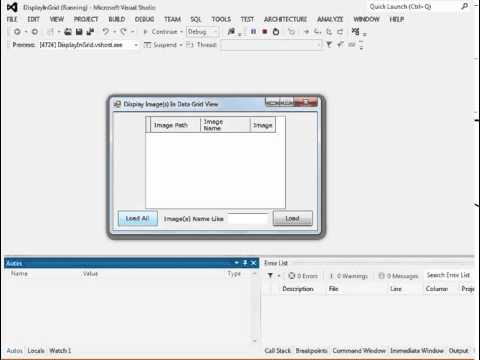480x360 pixels.
Task: Open the TOOLS menu
Action: 221,19
